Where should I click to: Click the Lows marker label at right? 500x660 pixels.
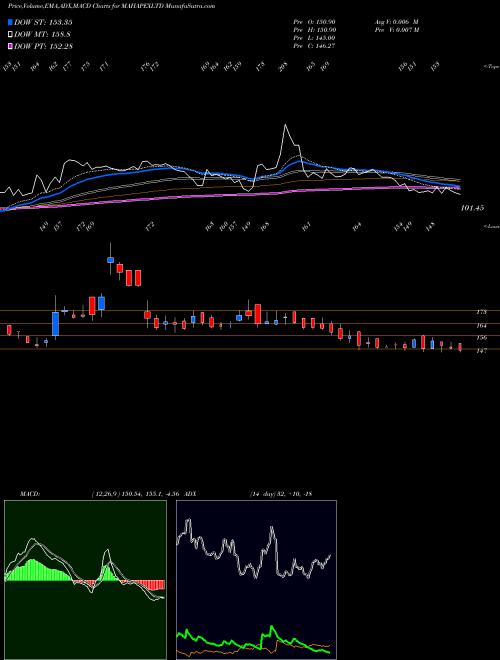(491, 226)
